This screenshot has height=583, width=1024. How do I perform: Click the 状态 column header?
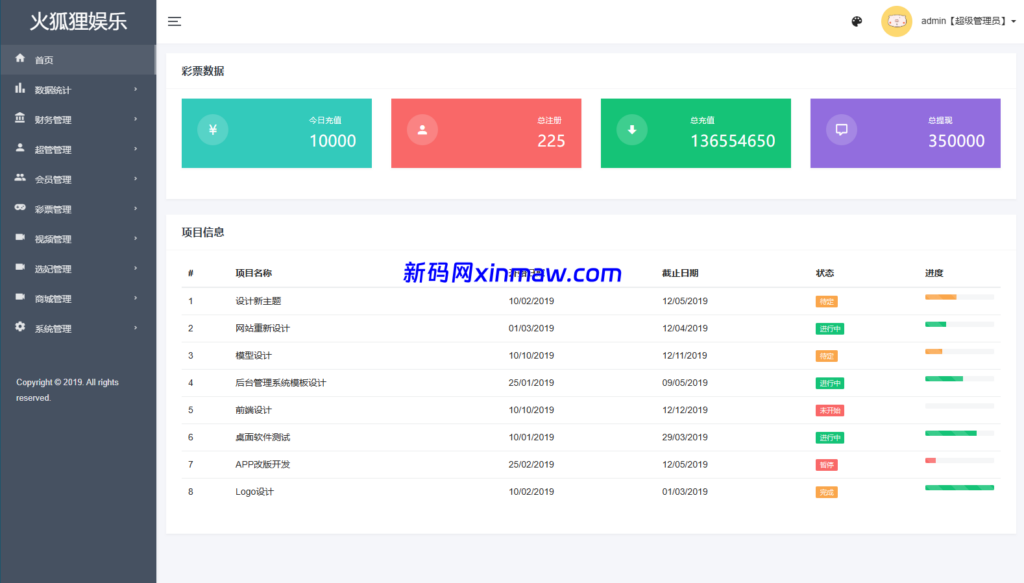825,273
